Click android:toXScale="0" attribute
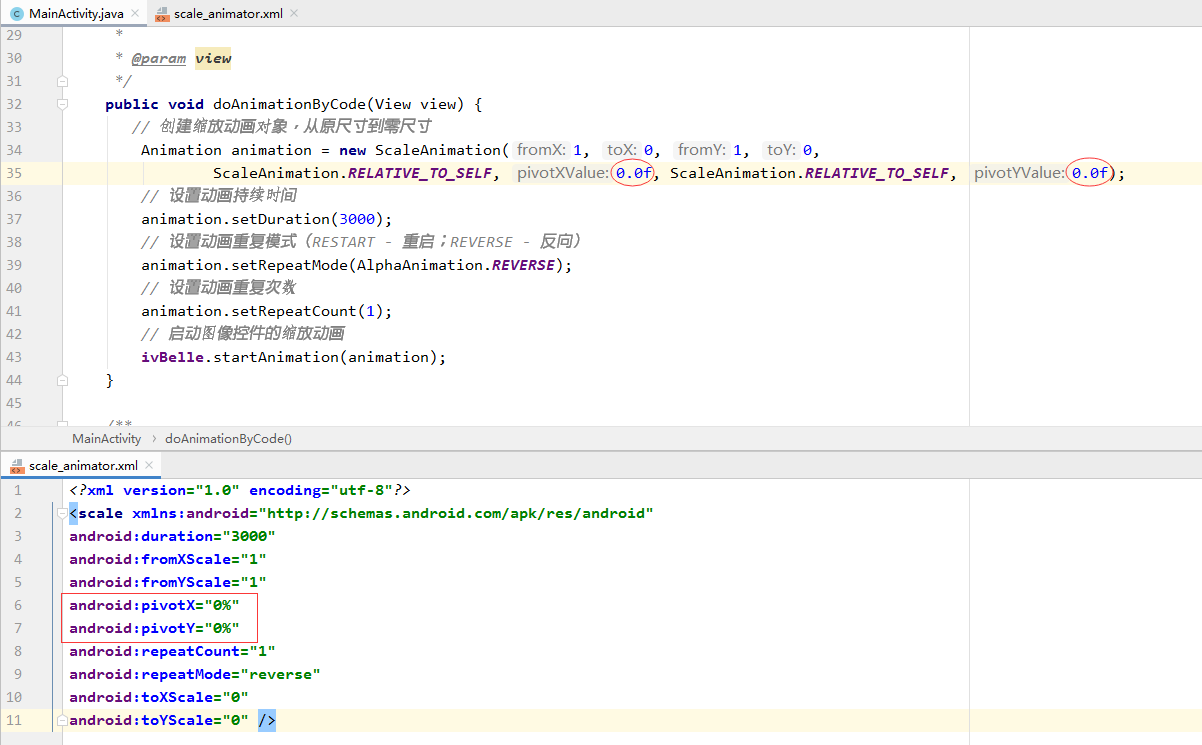This screenshot has width=1202, height=745. [159, 697]
